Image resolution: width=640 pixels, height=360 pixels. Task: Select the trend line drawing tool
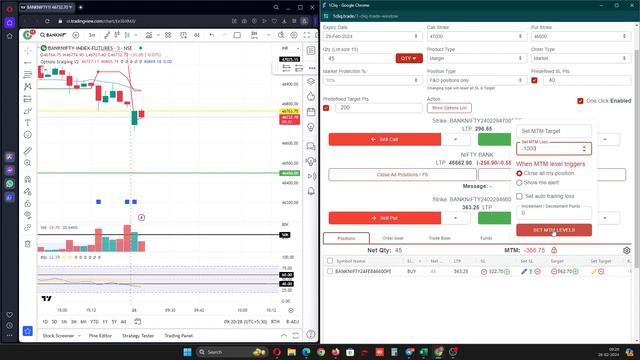[28, 62]
